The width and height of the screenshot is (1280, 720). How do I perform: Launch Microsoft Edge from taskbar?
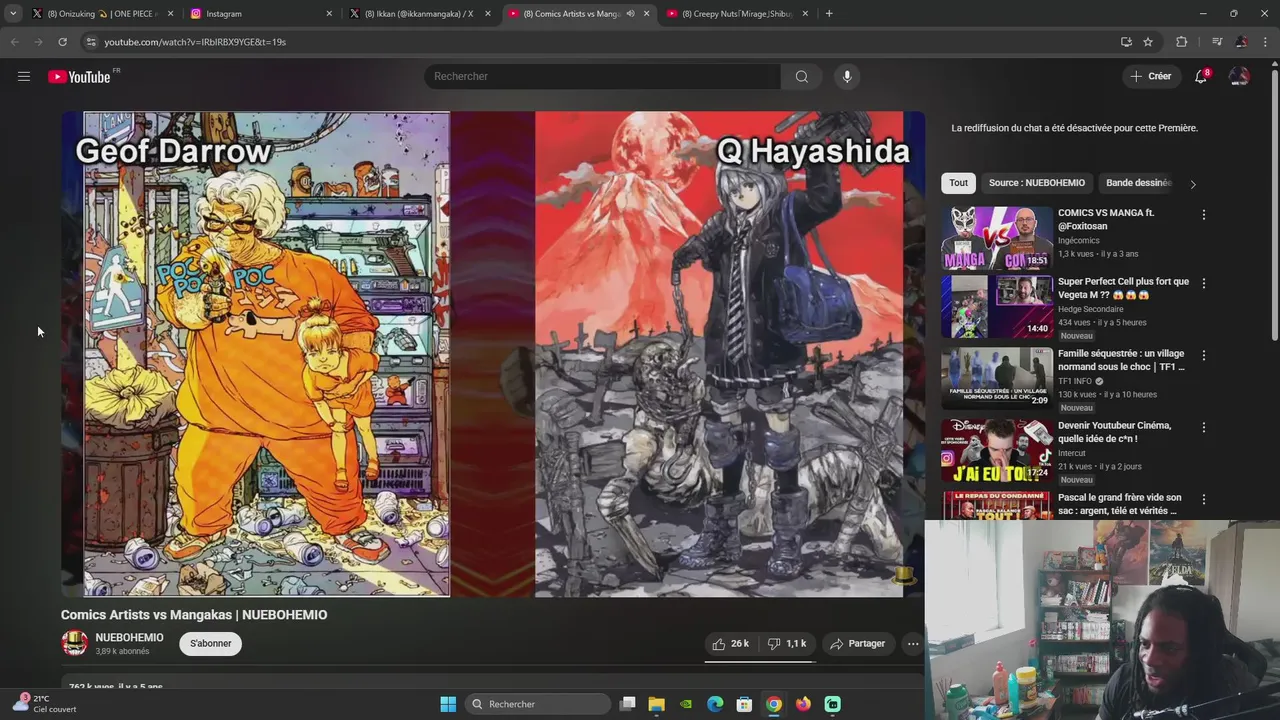pyautogui.click(x=715, y=704)
